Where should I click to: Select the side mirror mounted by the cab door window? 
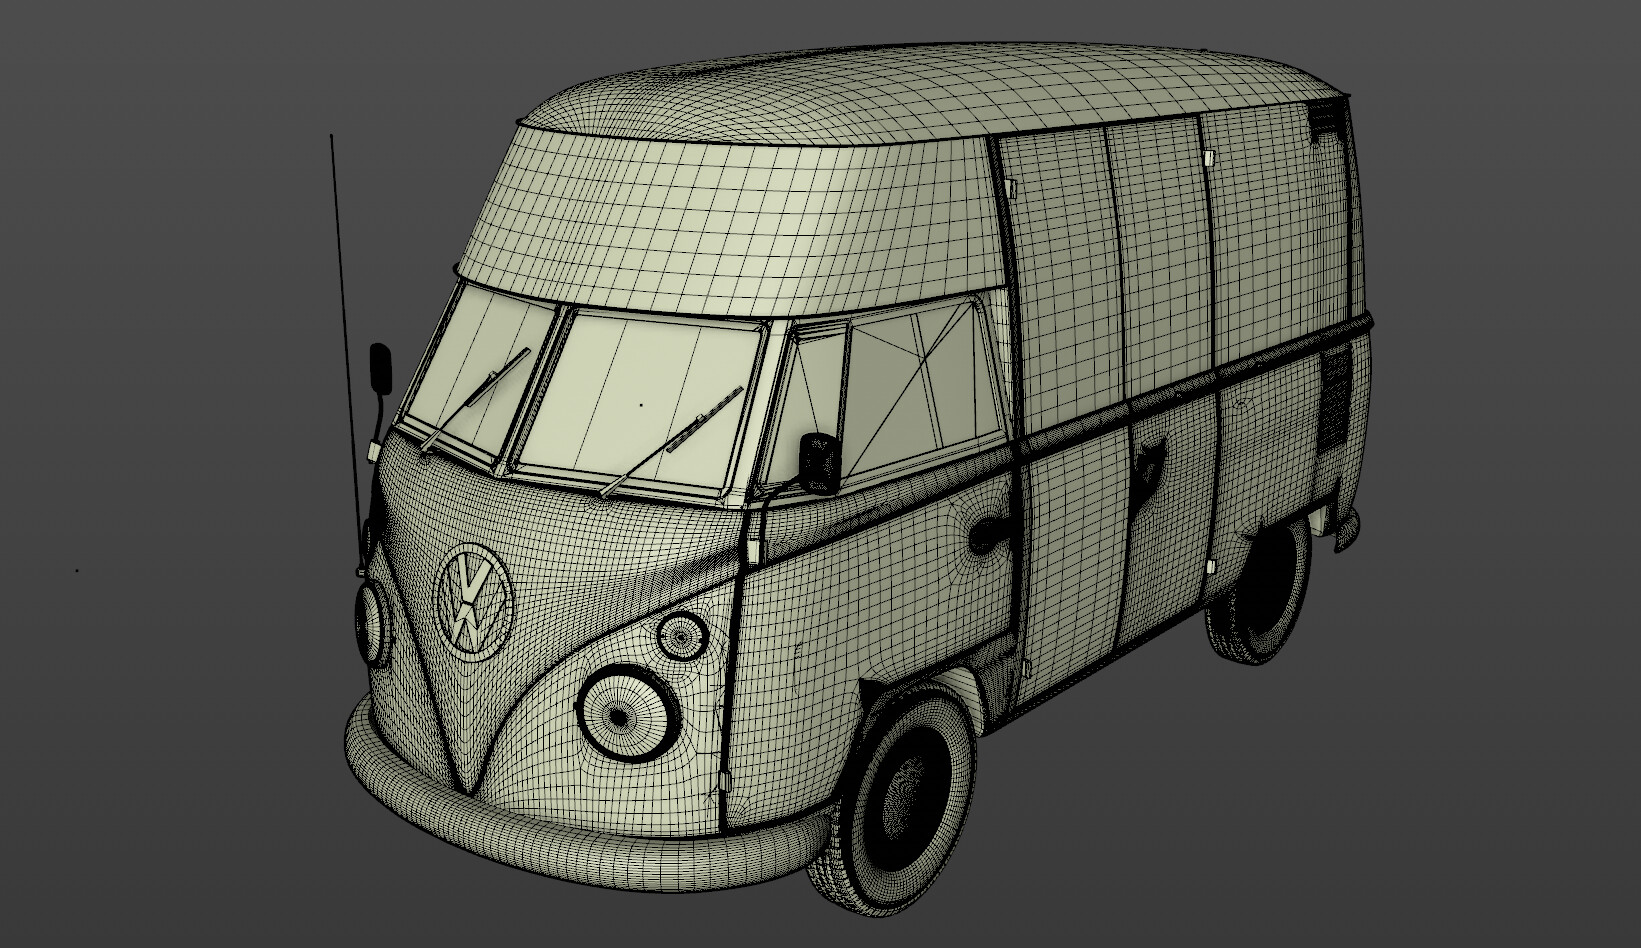pos(822,462)
